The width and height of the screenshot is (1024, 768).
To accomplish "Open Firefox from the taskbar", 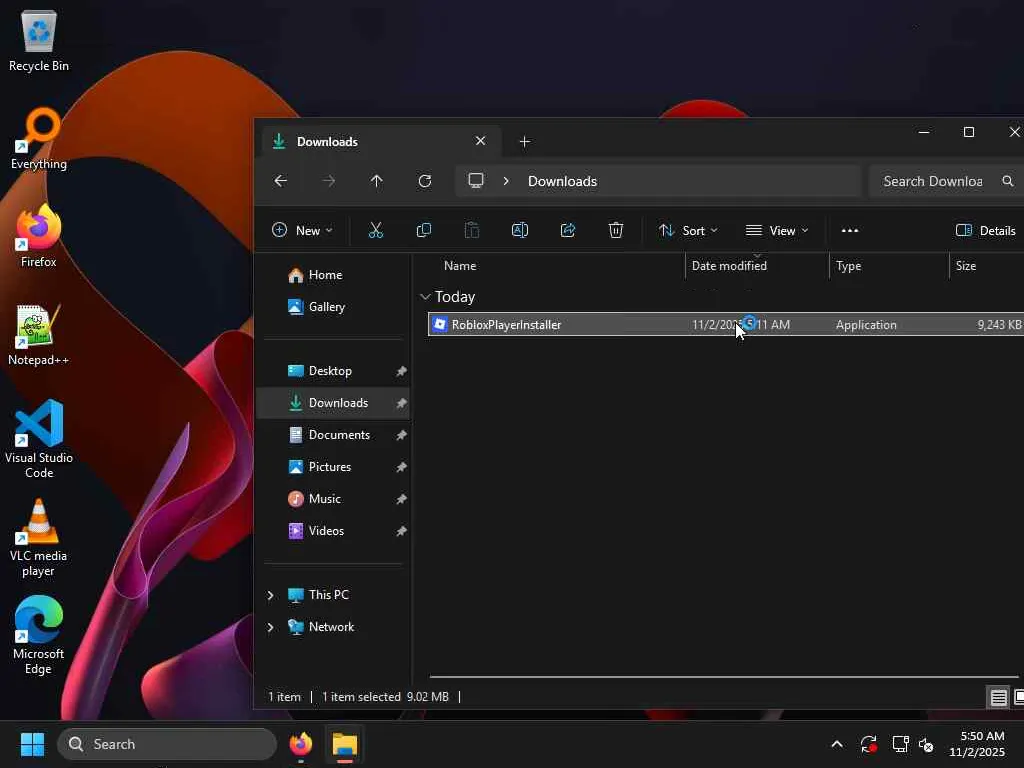I will pos(301,744).
